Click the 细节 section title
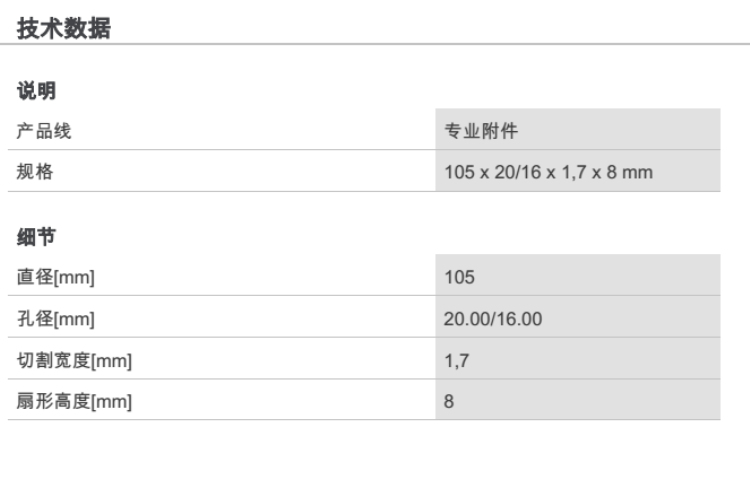The height and width of the screenshot is (479, 750). point(36,237)
